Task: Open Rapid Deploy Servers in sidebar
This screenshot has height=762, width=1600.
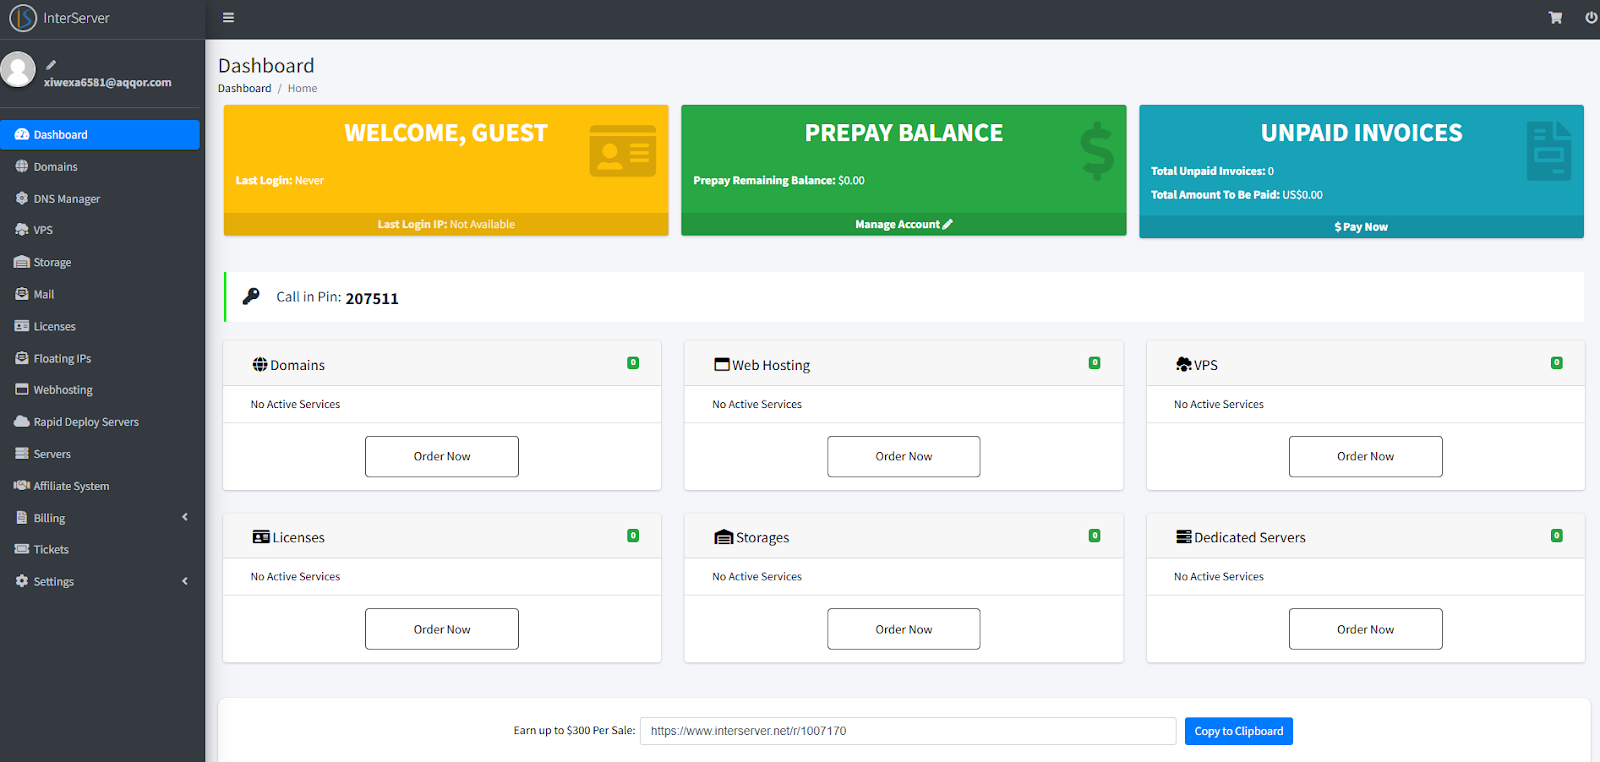Action: pyautogui.click(x=100, y=422)
